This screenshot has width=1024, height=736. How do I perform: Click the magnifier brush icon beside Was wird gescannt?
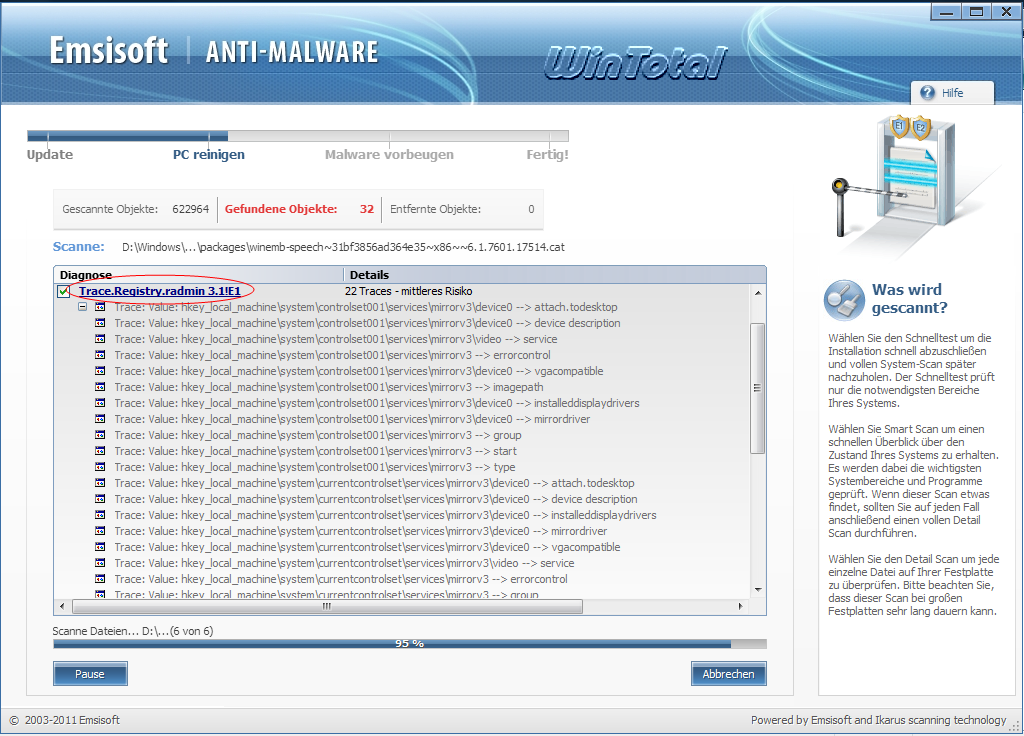click(844, 300)
